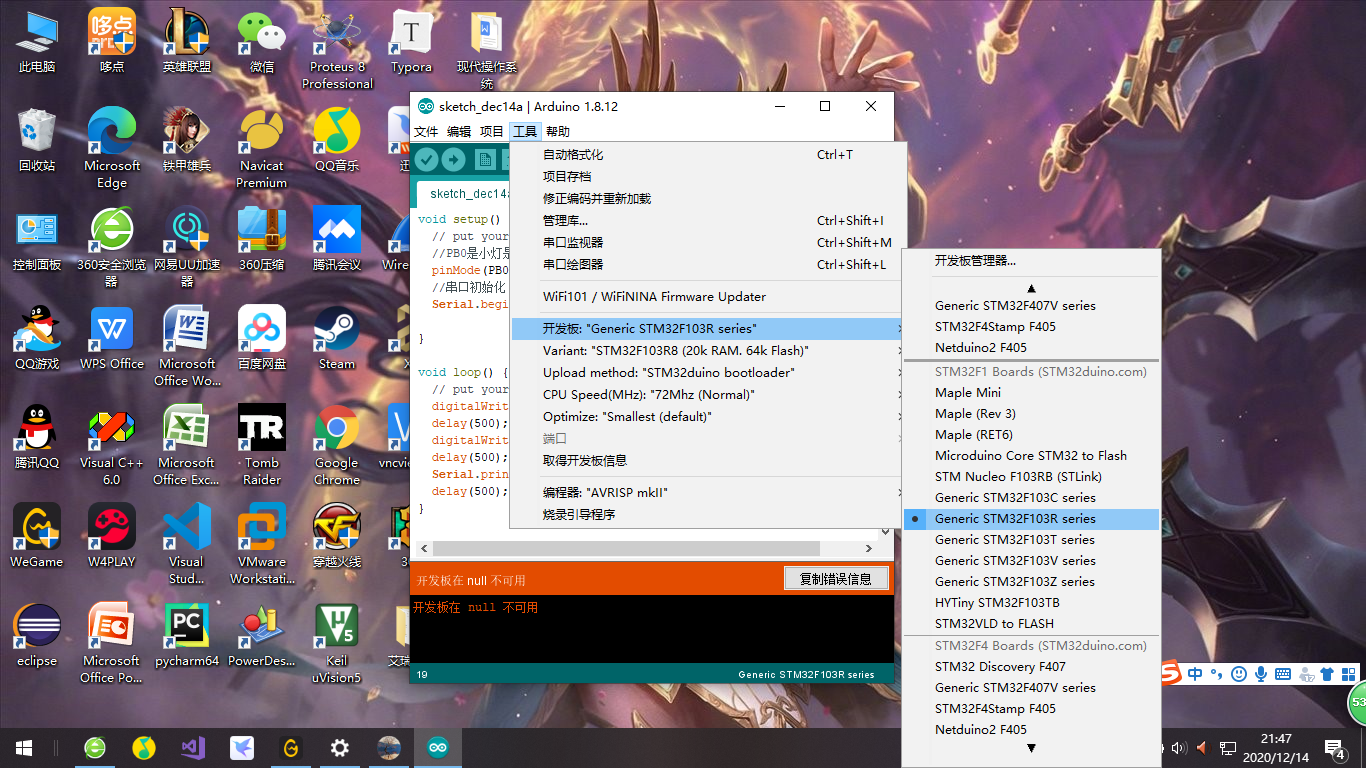Select the HYTiny STM32F103TB board
The image size is (1366, 768).
(1031, 603)
